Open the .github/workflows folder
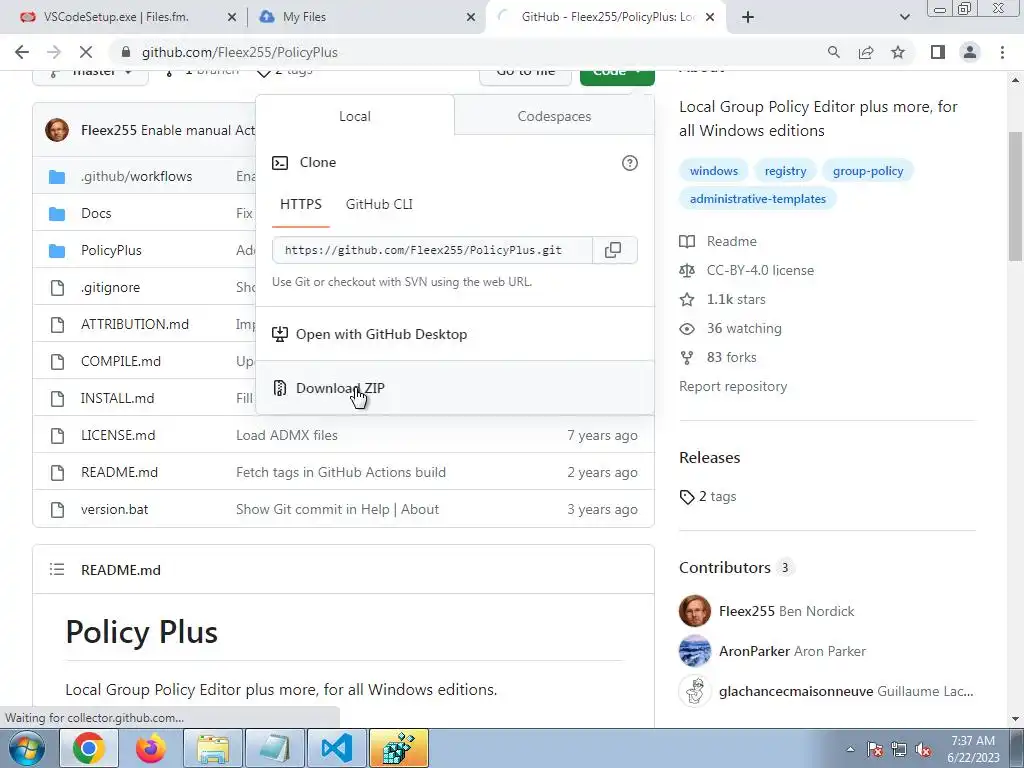1024x768 pixels. coord(136,176)
